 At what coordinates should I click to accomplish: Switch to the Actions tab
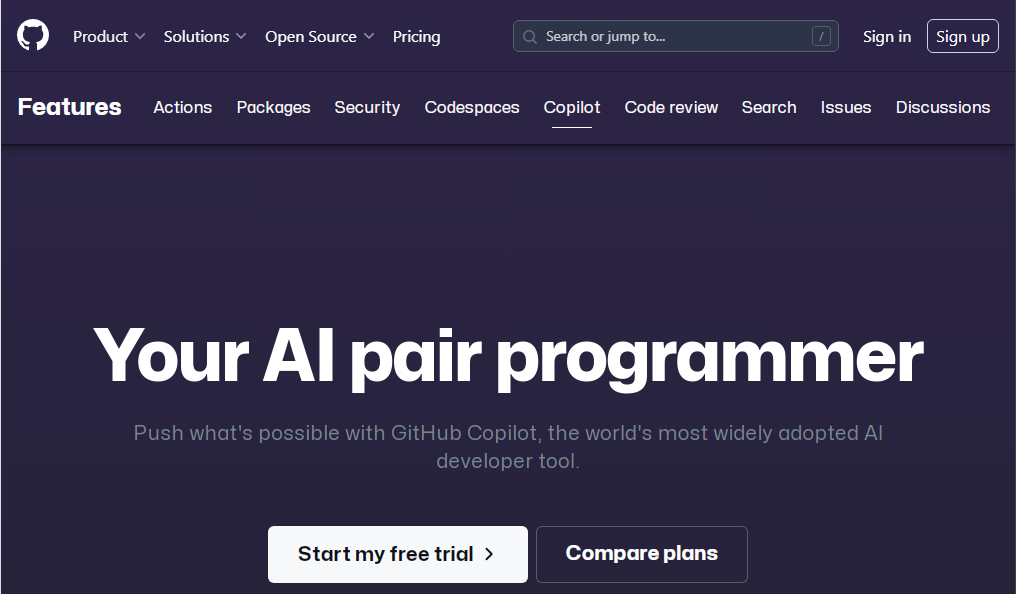coord(183,107)
